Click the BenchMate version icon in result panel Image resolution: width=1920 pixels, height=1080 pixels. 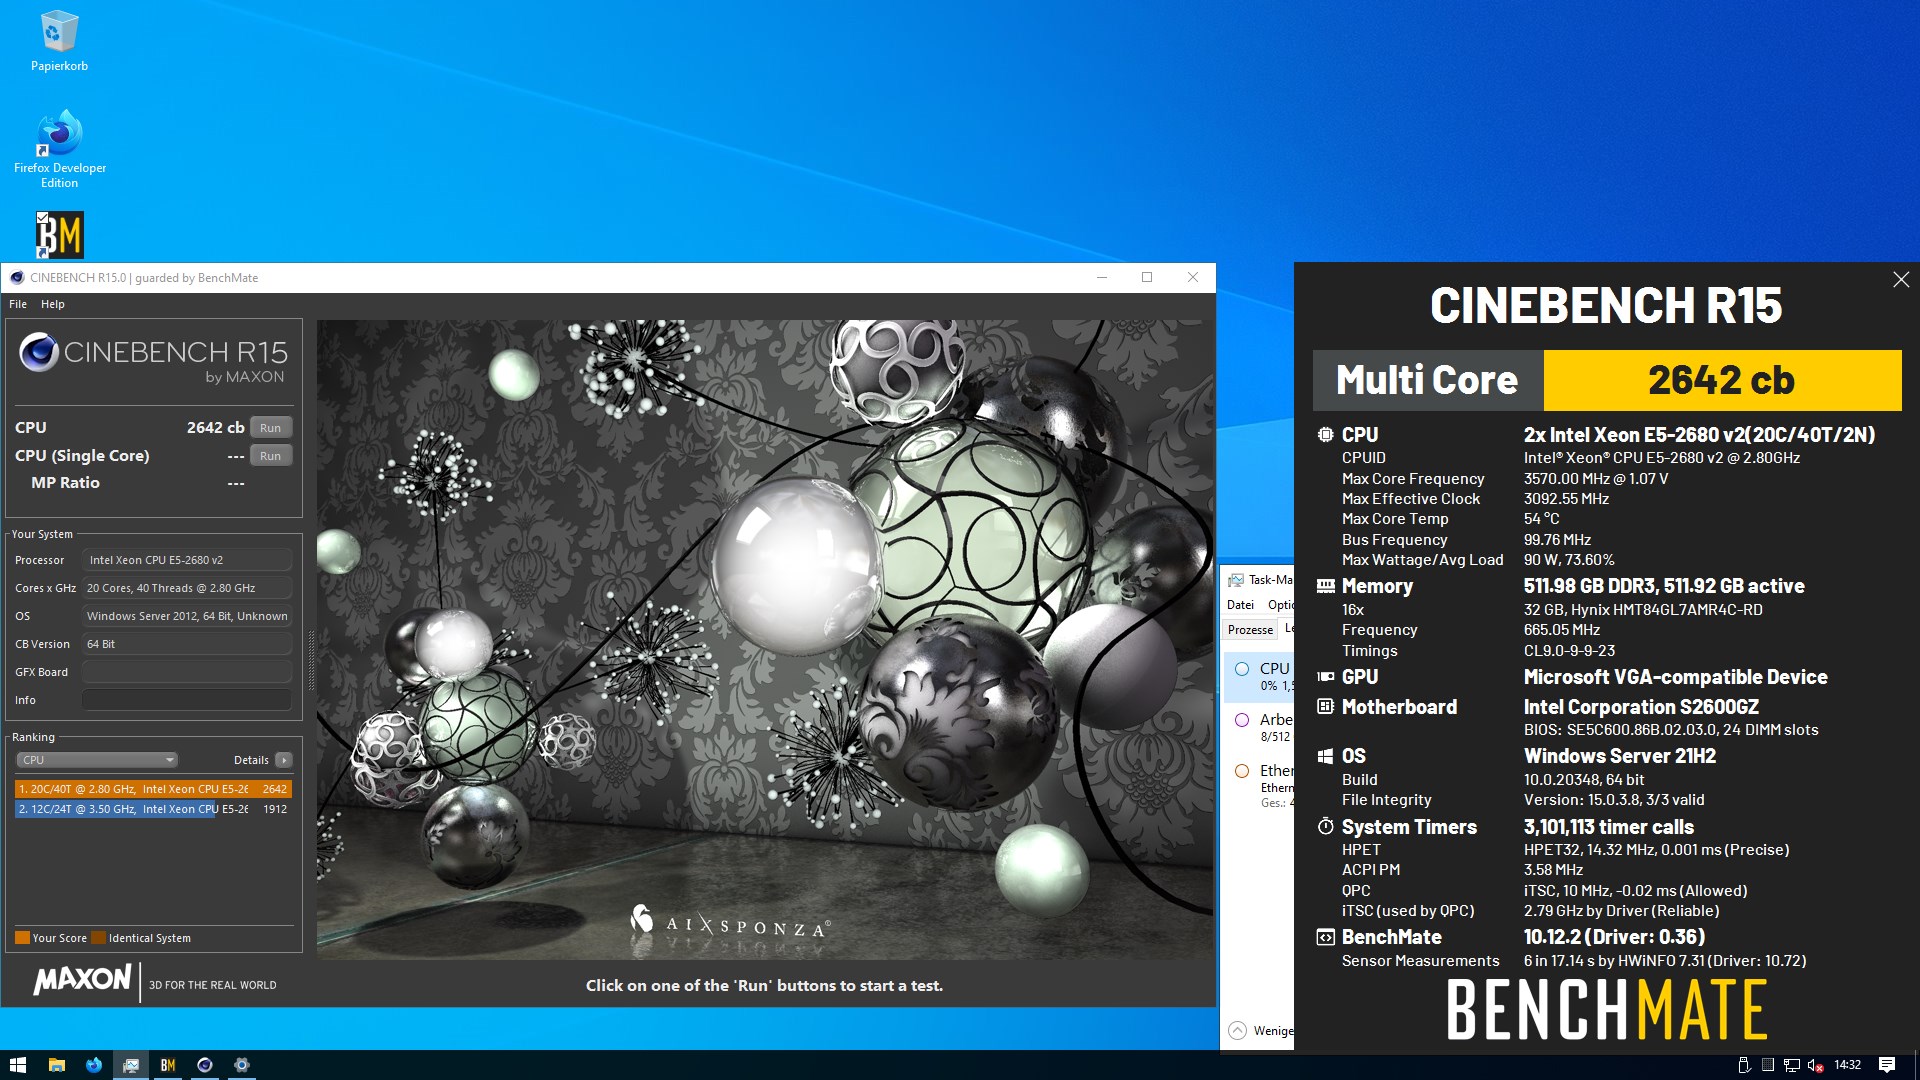point(1326,937)
